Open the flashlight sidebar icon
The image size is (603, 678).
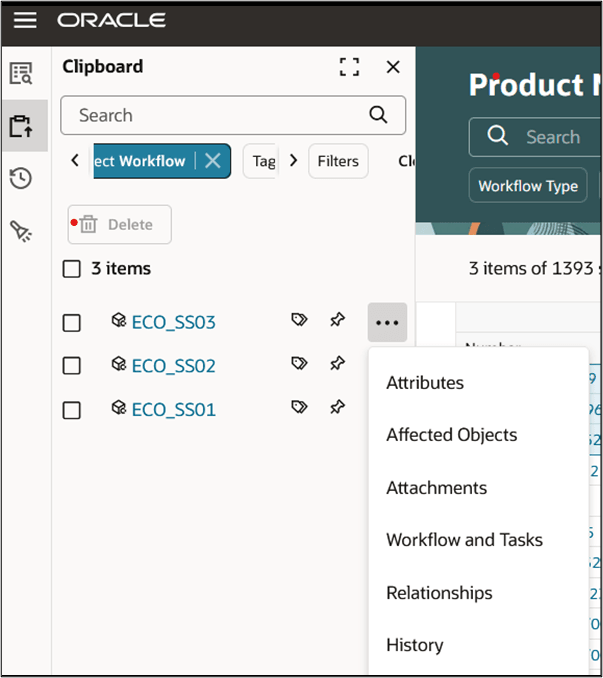tap(21, 231)
